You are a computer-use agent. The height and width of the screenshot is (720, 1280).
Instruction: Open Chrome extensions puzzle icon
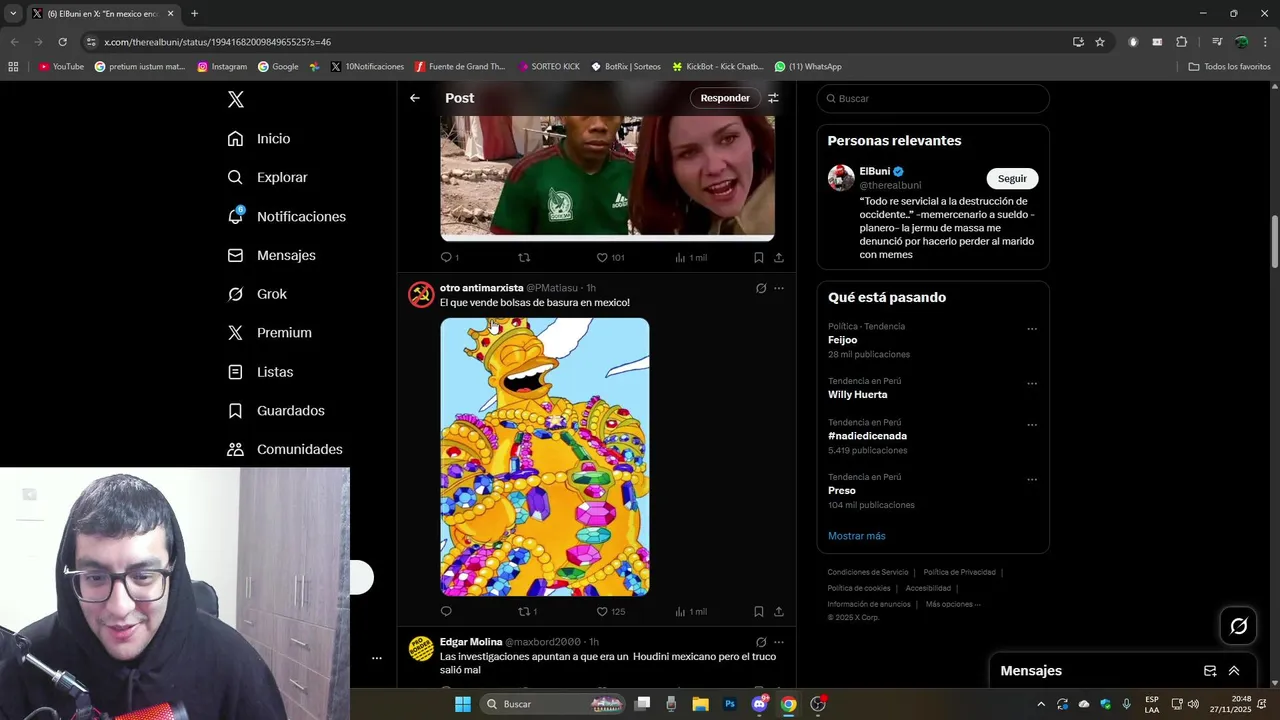click(1181, 42)
